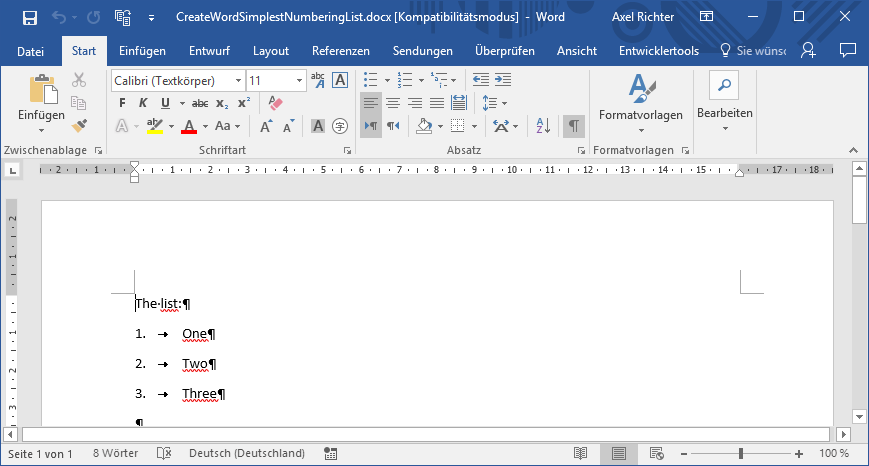The height and width of the screenshot is (466, 869).
Task: Click word count 8 Wörter
Action: coord(115,453)
